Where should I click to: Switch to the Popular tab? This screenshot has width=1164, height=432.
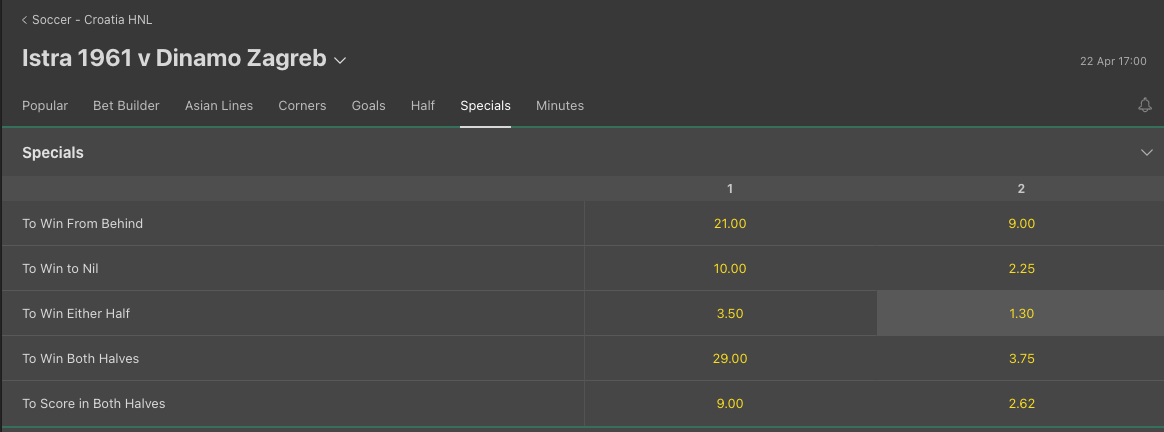pos(45,105)
